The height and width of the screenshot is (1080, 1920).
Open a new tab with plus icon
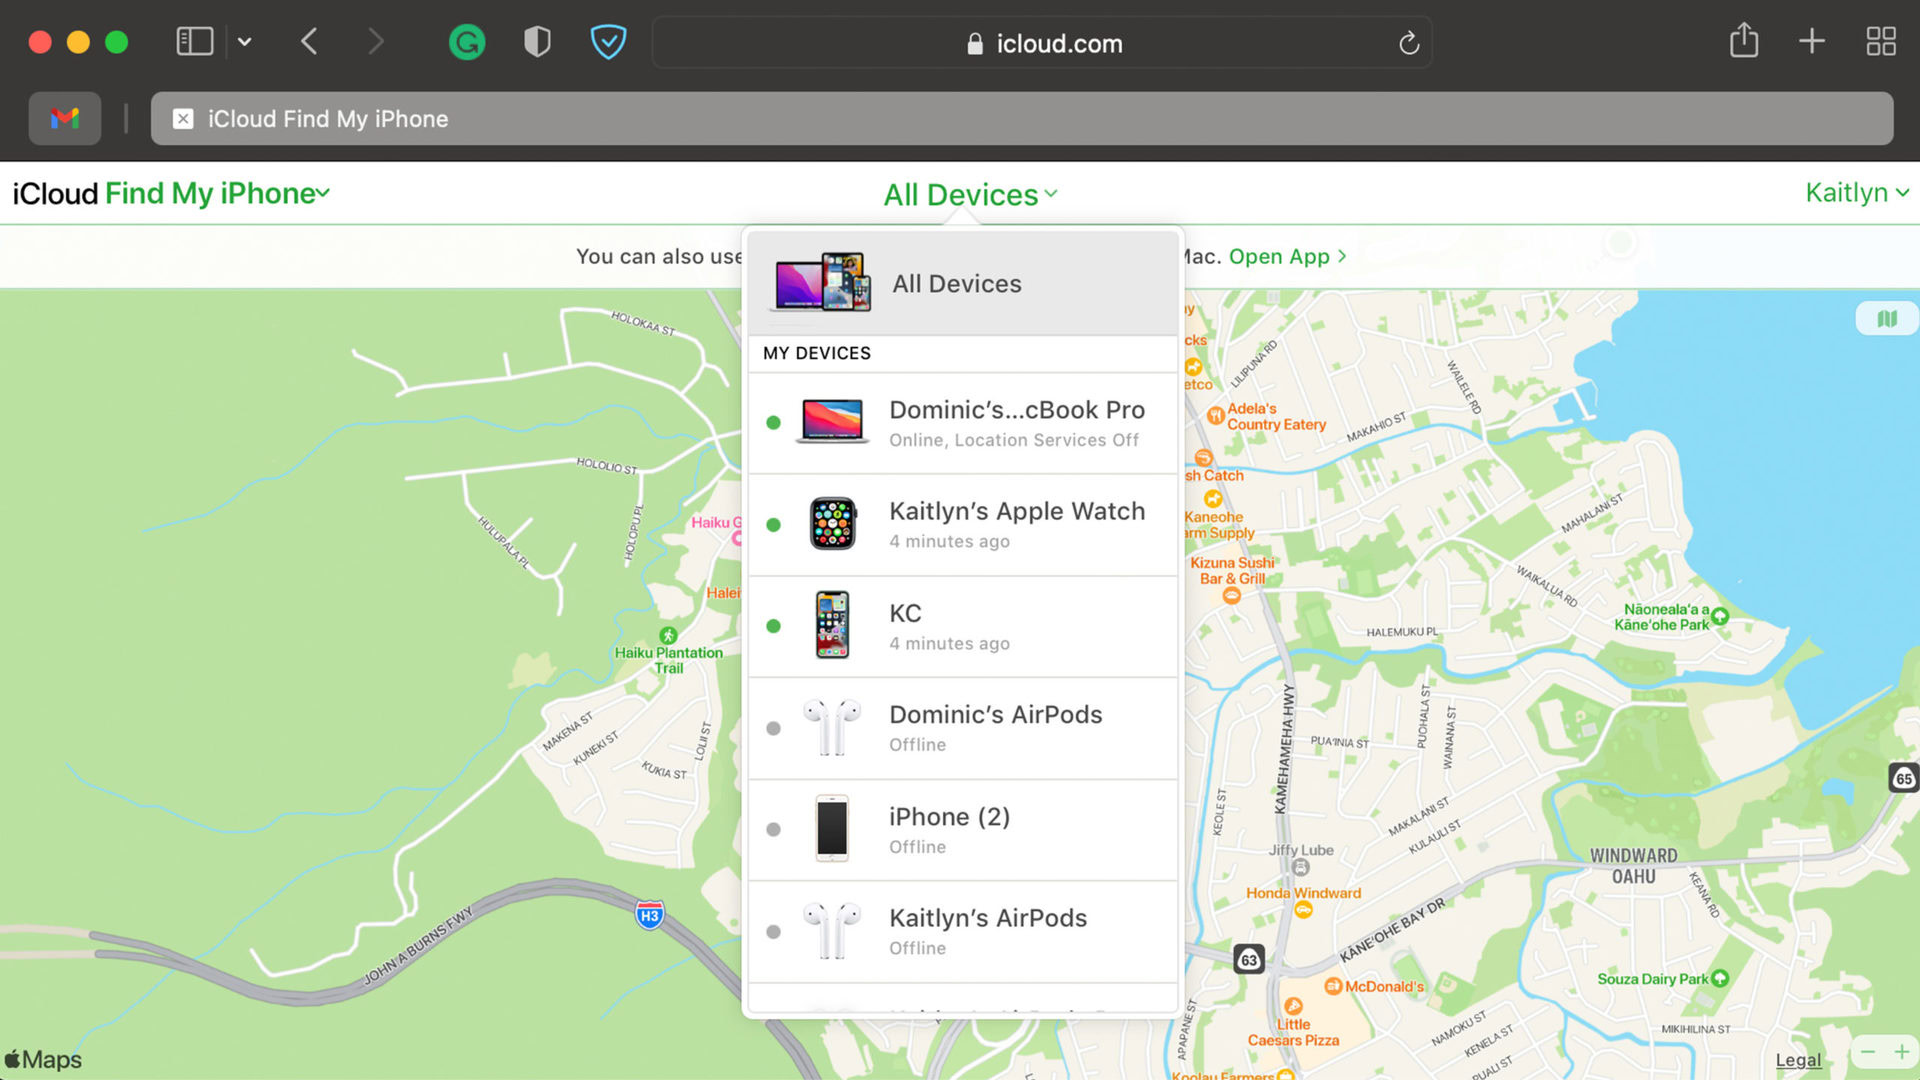(1811, 41)
